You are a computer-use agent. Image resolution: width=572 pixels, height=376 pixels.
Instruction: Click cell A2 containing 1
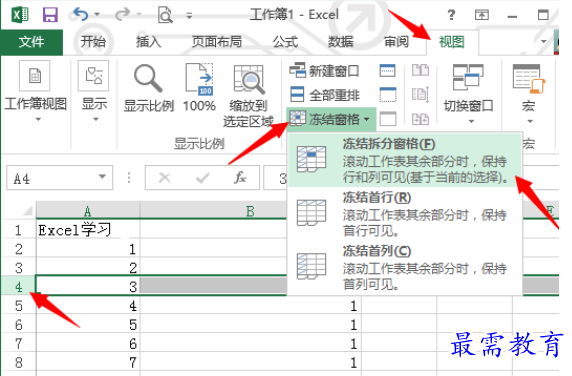[88, 249]
